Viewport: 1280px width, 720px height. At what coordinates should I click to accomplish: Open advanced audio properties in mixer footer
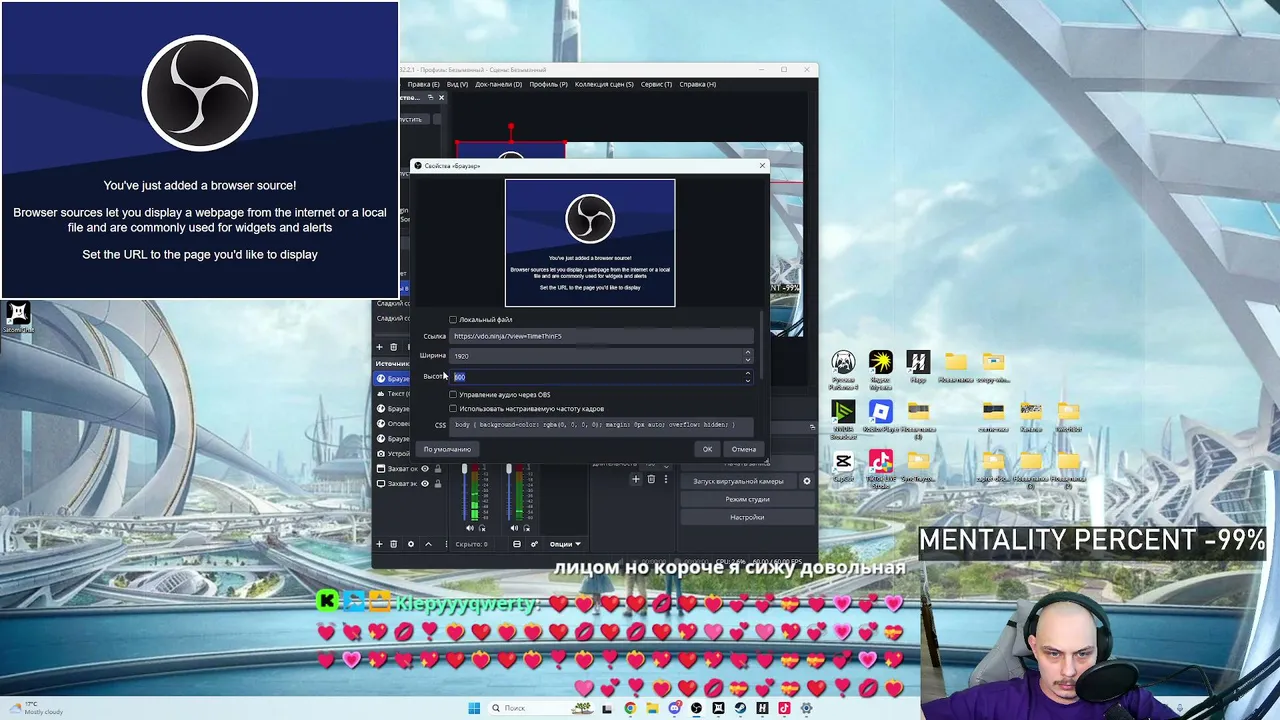tap(534, 544)
